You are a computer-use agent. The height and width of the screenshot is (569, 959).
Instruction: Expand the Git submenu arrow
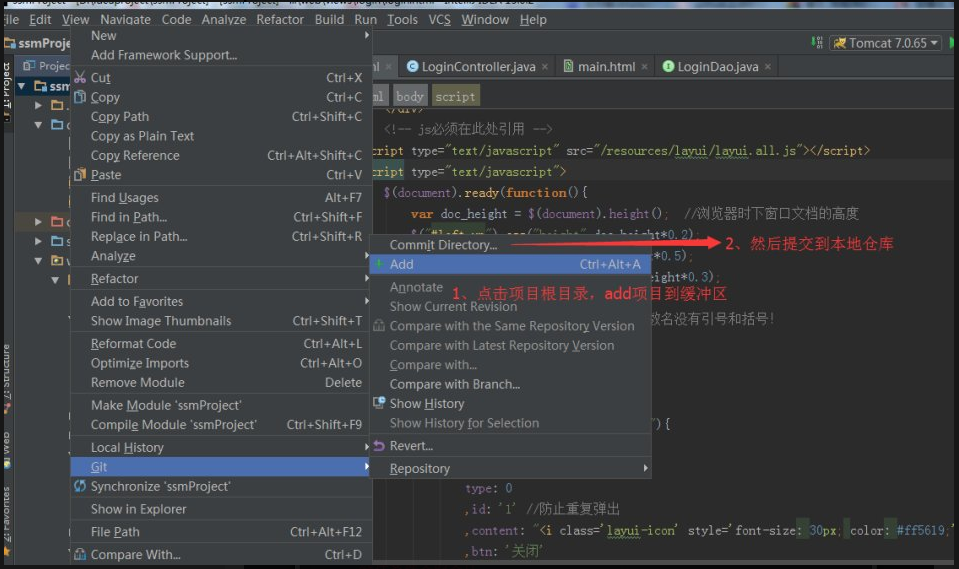tap(366, 467)
